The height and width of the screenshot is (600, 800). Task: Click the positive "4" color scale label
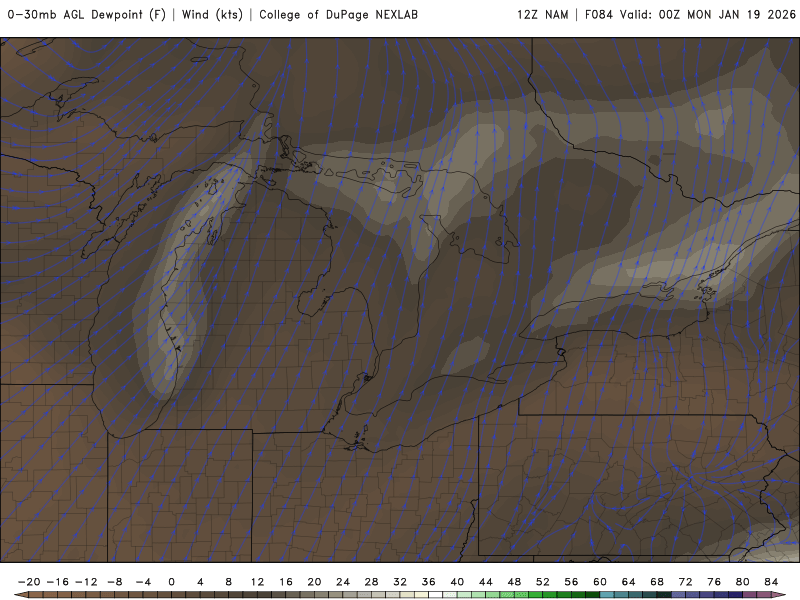coord(200,582)
